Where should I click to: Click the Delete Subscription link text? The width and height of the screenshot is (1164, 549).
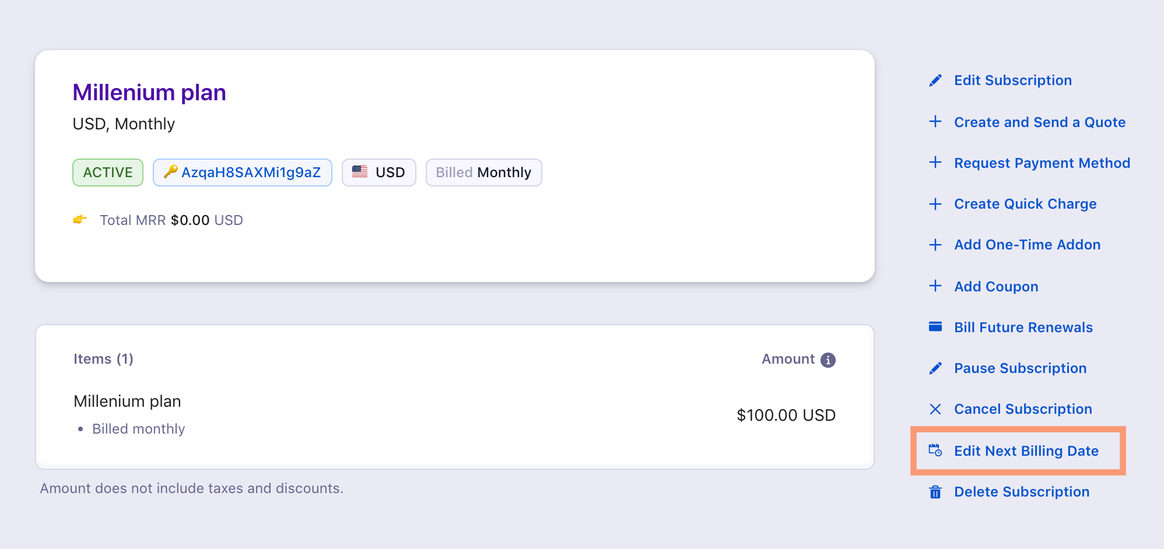(1021, 492)
